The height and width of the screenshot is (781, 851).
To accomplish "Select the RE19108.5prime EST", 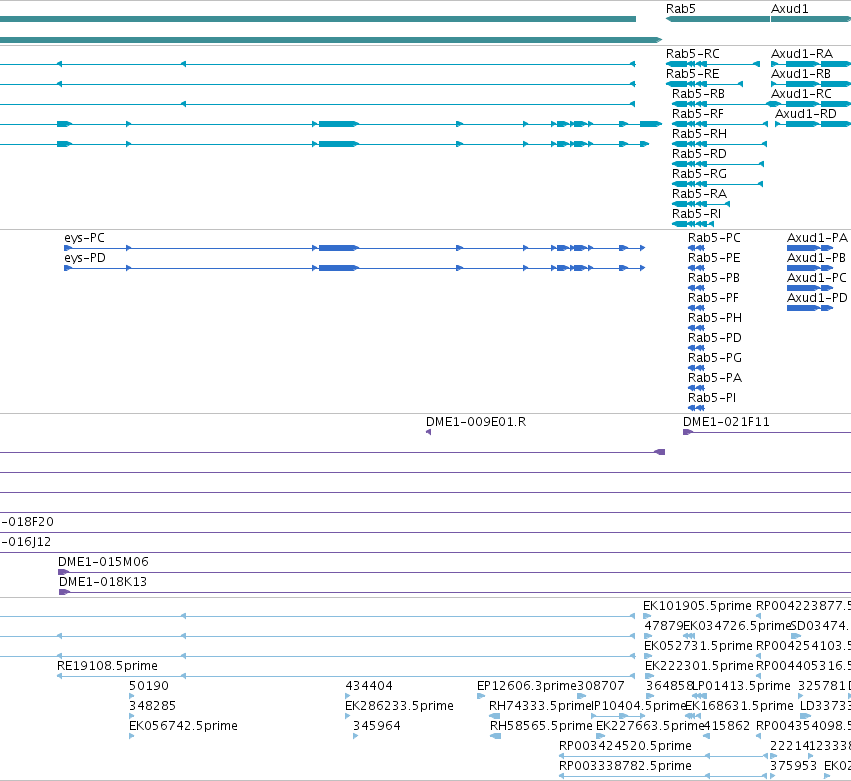I will click(x=107, y=666).
